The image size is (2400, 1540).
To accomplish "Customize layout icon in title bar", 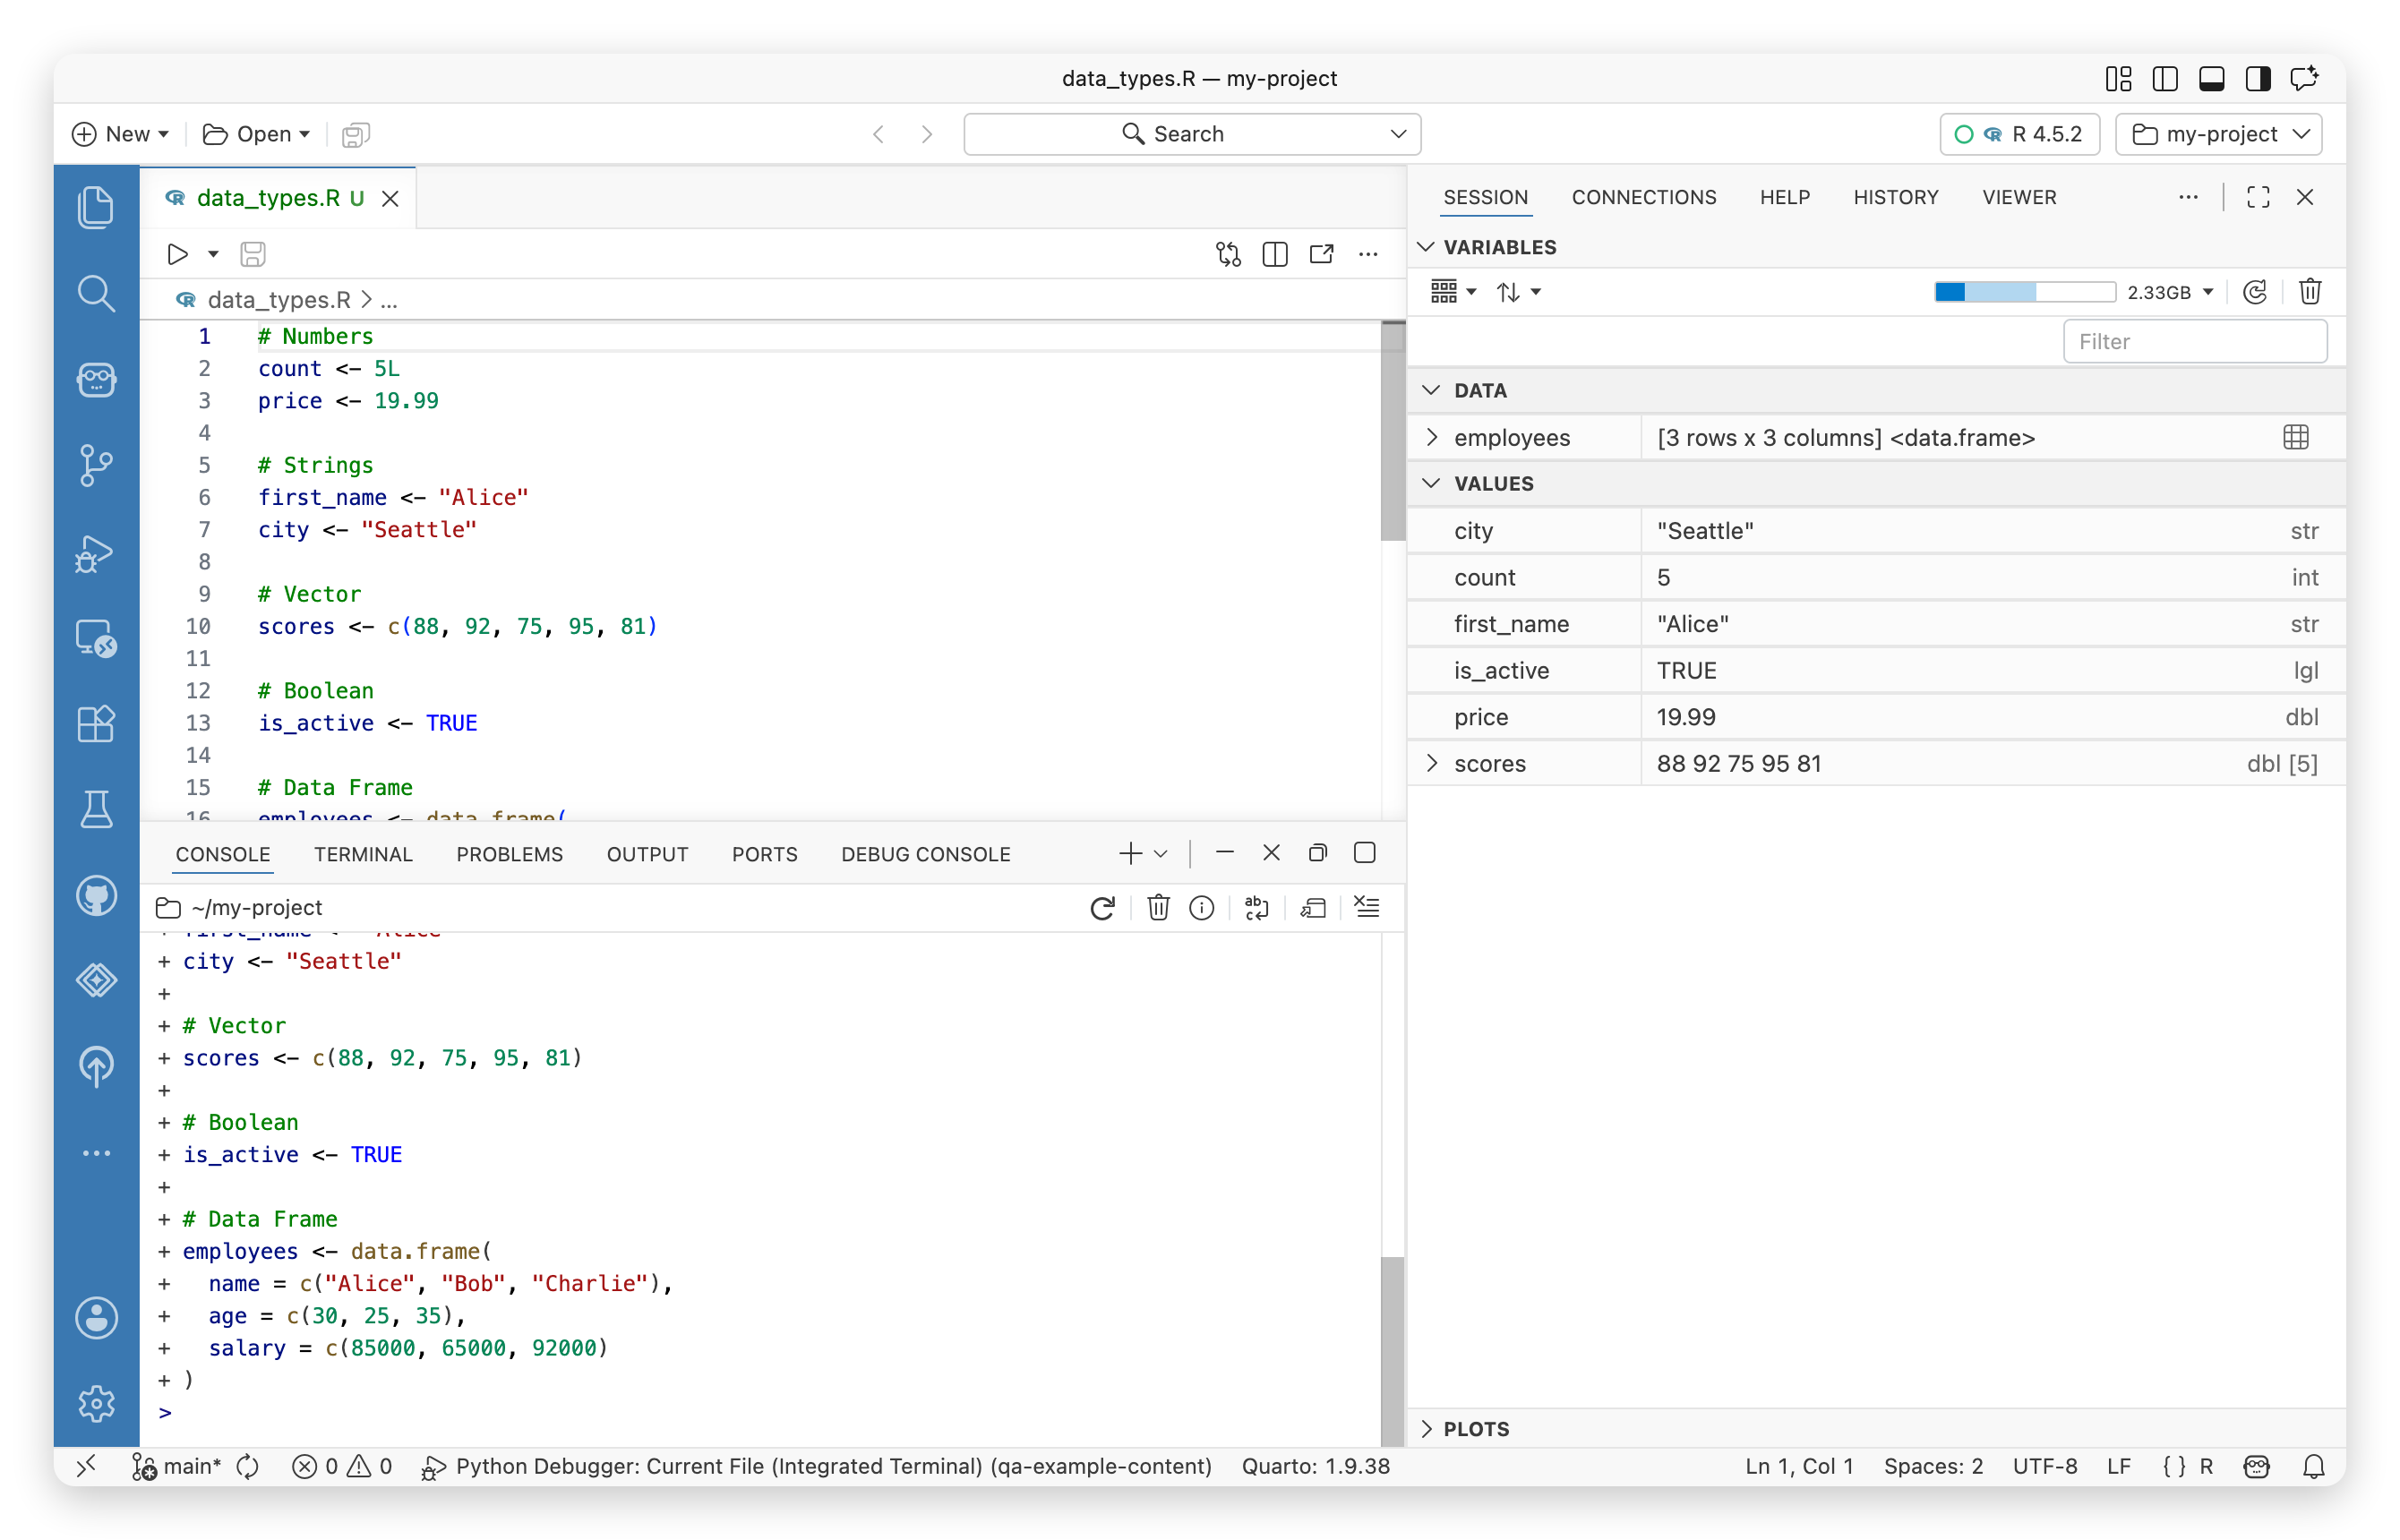I will click(x=2118, y=78).
